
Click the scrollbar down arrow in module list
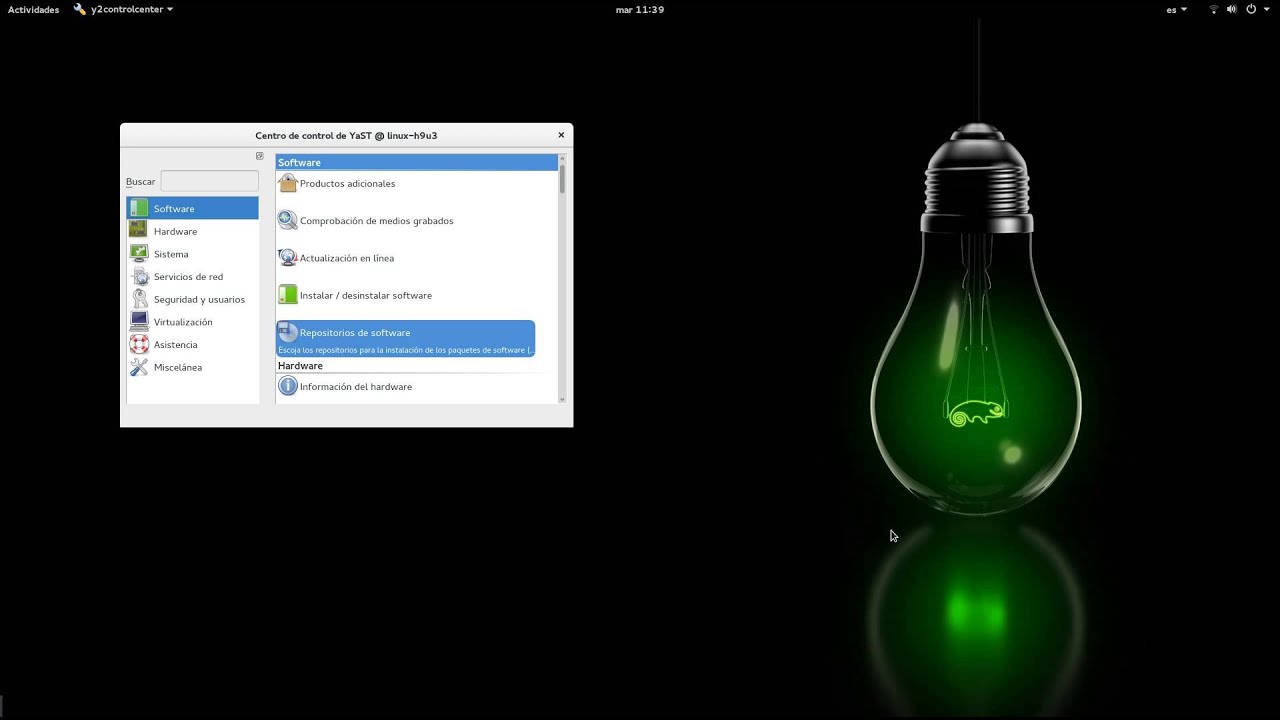click(x=562, y=399)
